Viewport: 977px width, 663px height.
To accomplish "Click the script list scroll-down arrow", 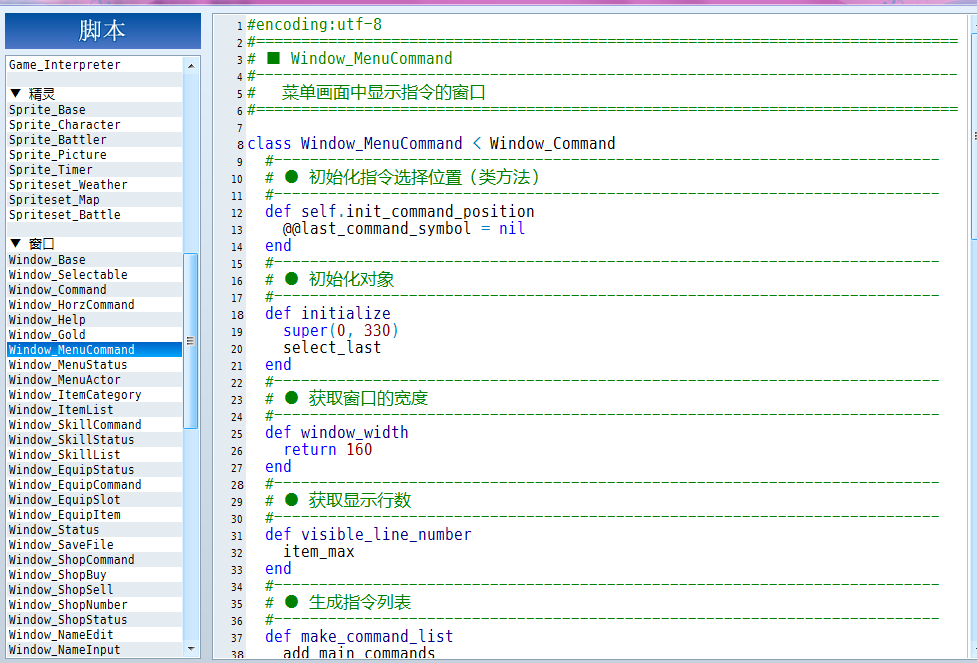I will (191, 649).
